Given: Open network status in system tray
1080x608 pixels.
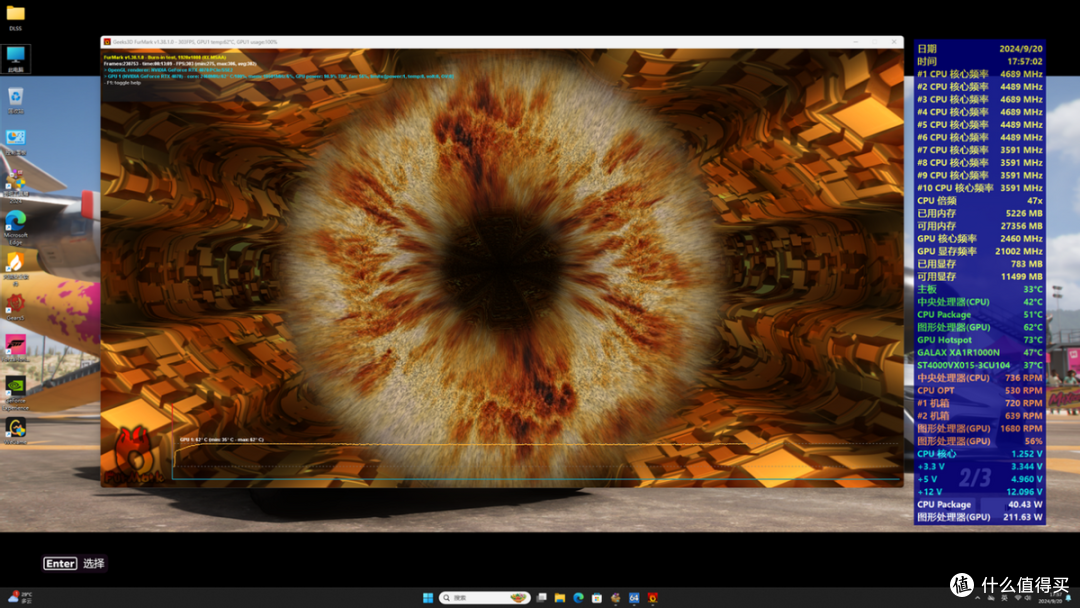Looking at the screenshot, I should [x=1017, y=598].
